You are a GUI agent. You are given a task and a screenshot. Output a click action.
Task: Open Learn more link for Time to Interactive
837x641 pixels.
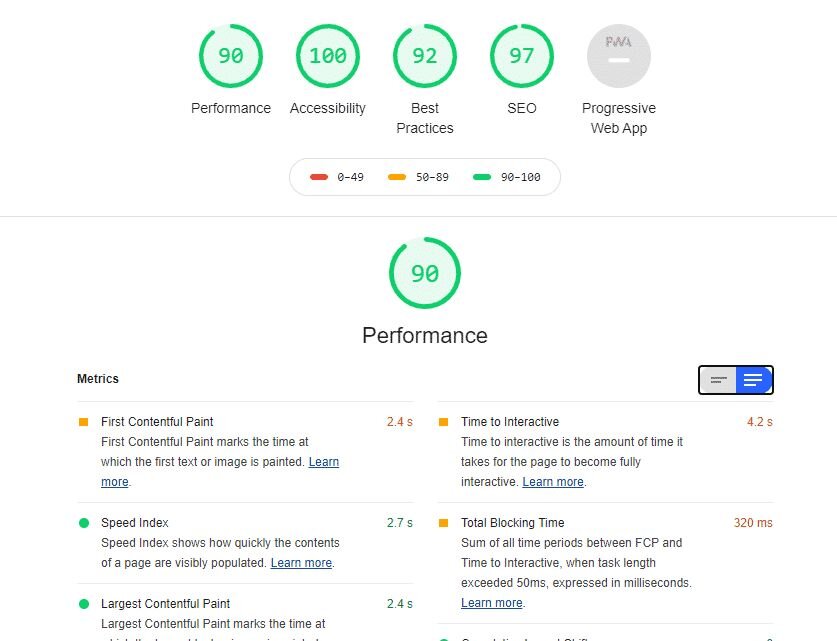click(x=552, y=482)
